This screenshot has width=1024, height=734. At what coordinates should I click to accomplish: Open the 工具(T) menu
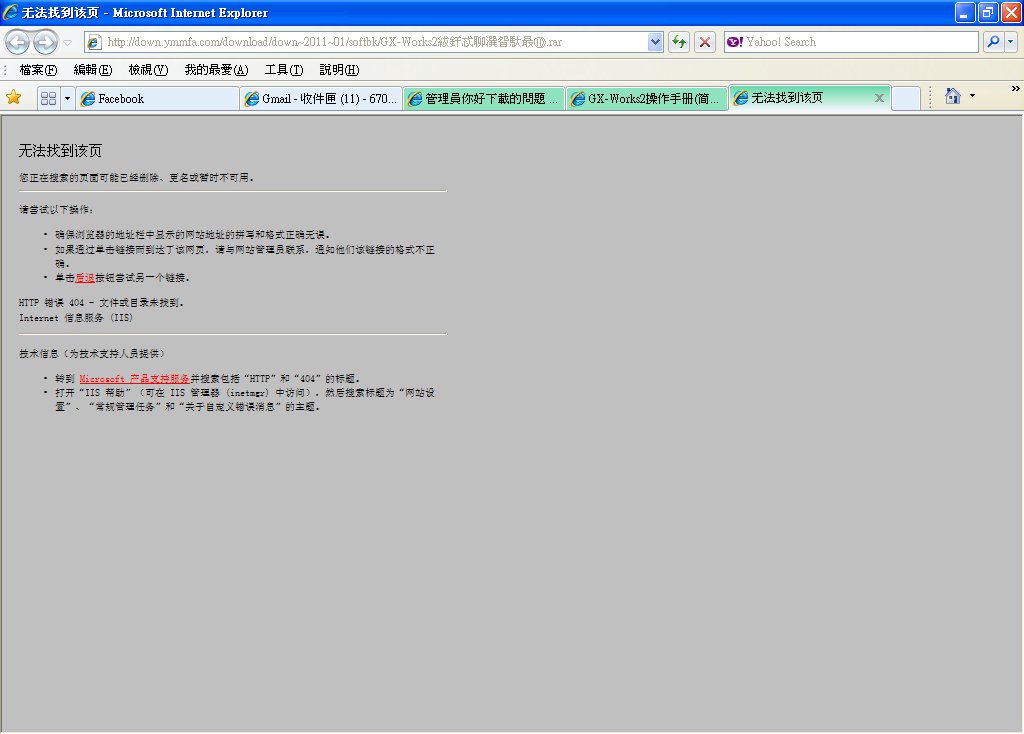tap(283, 70)
